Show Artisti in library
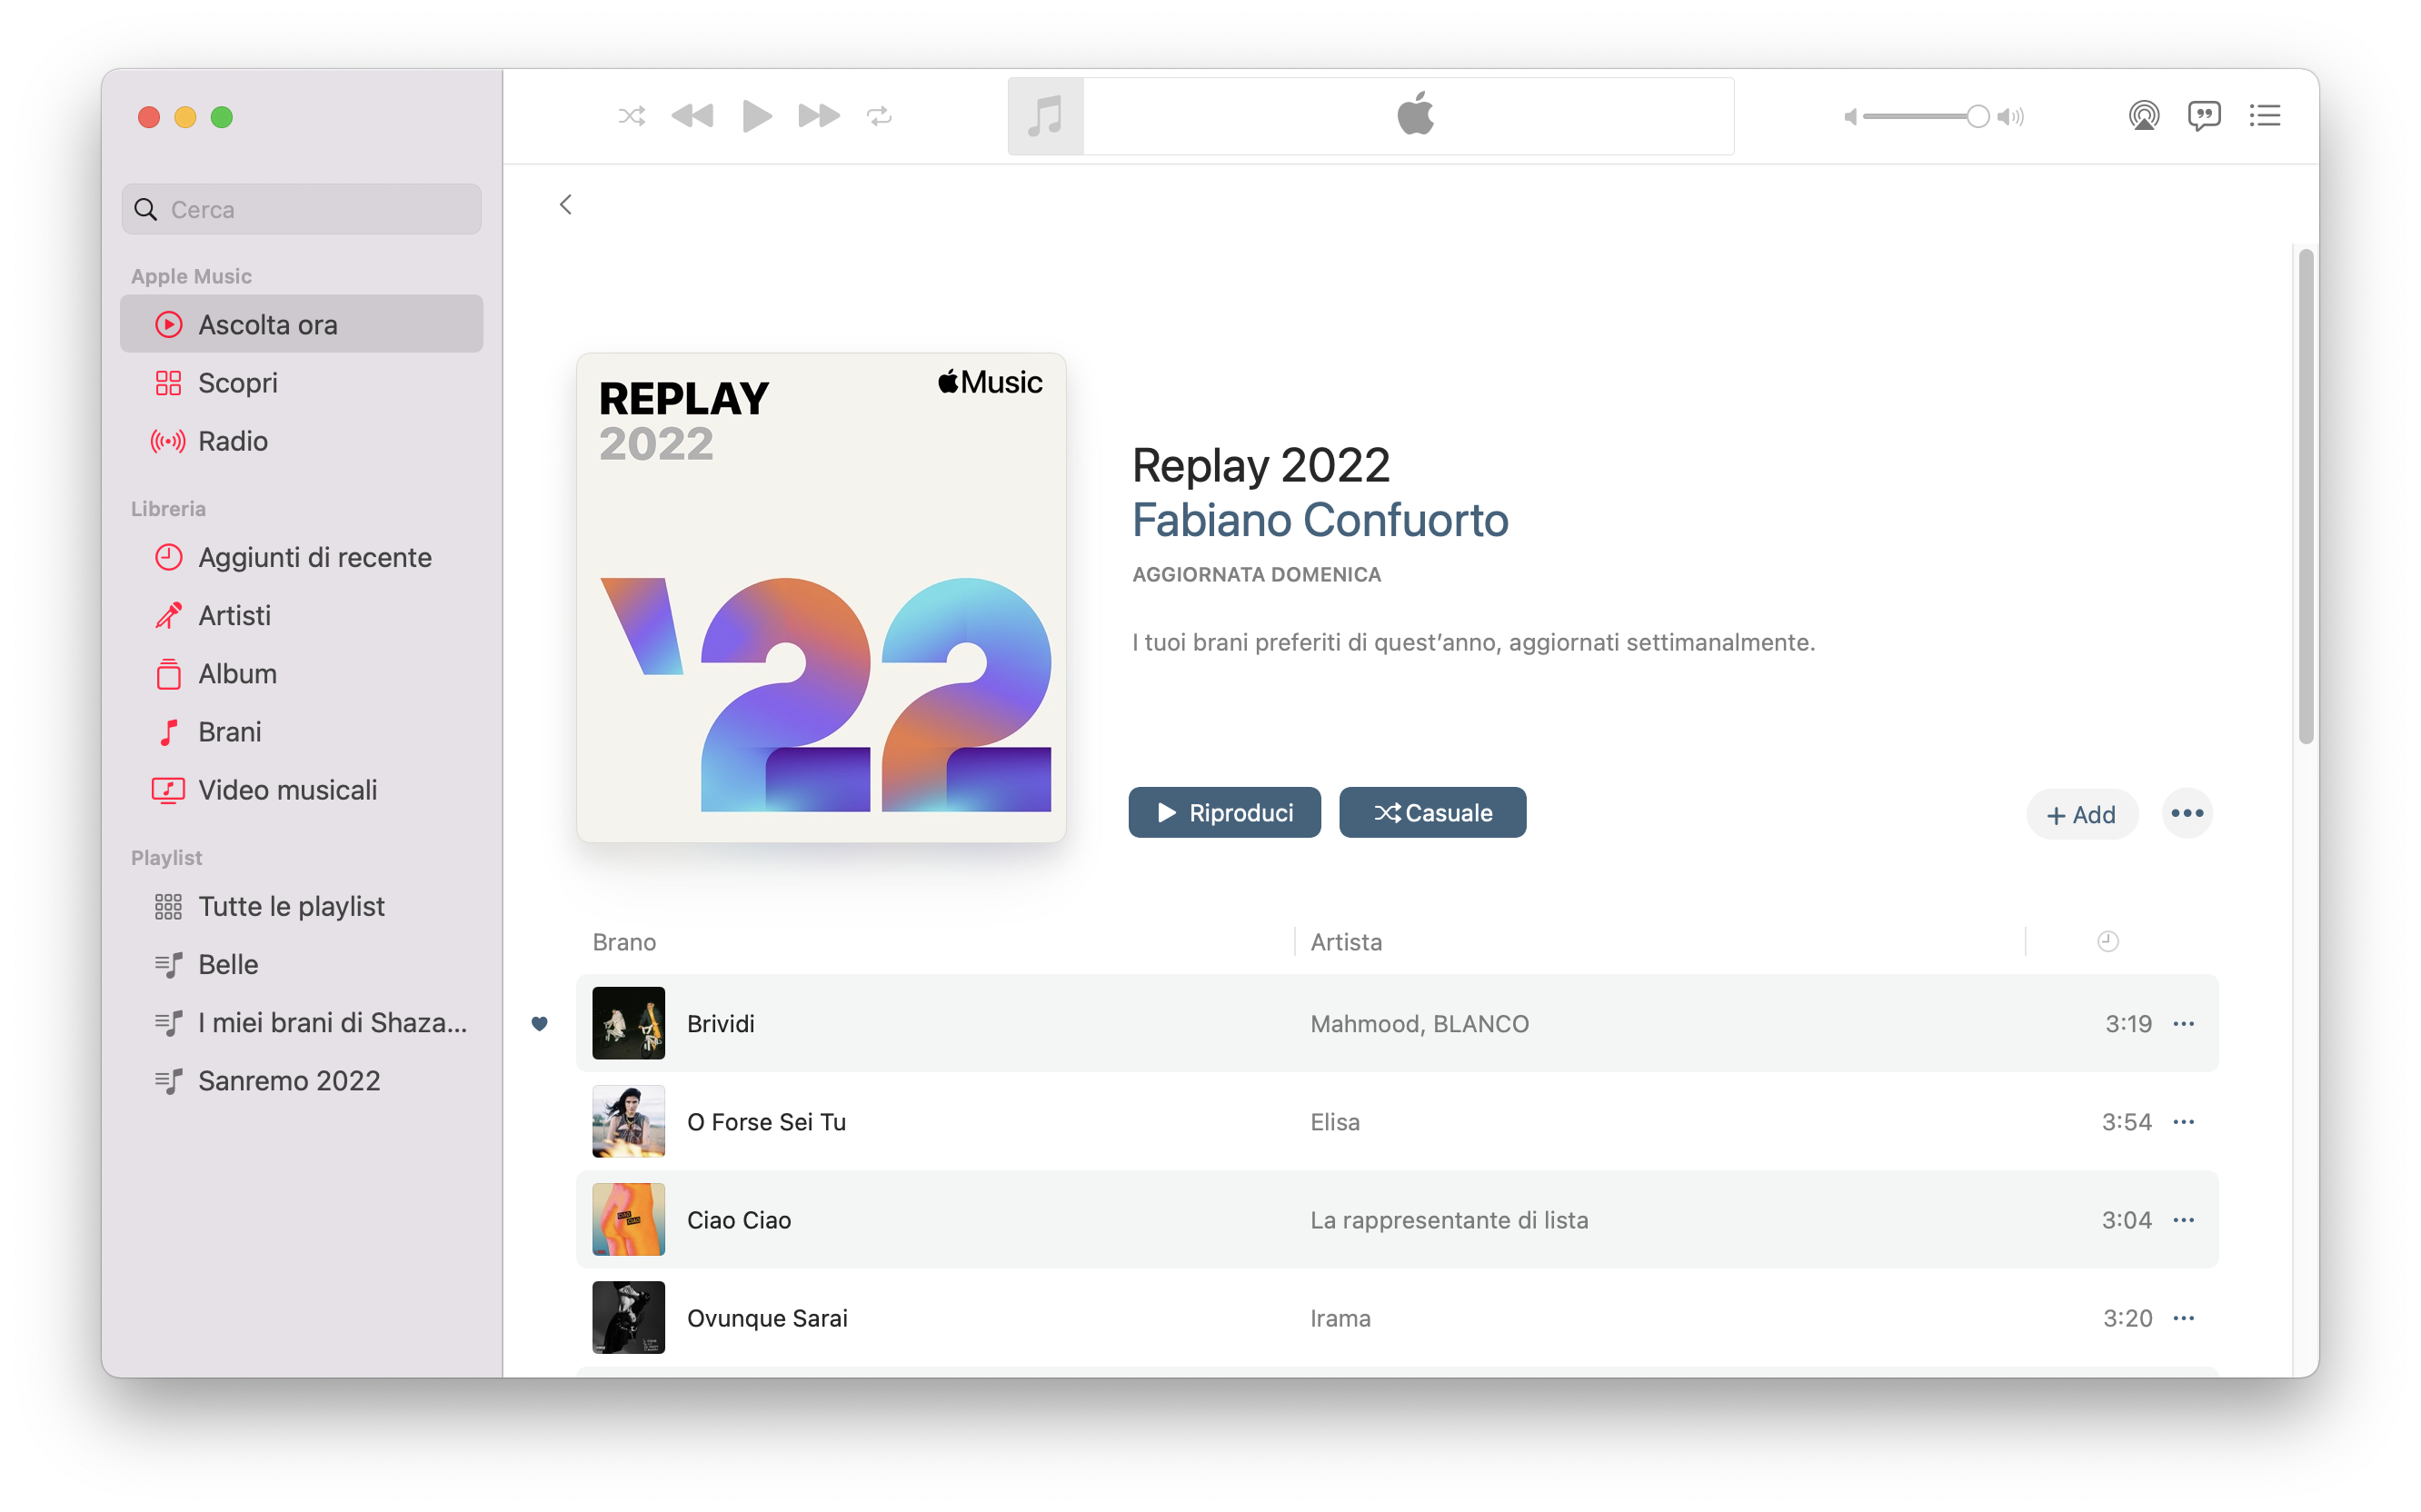The height and width of the screenshot is (1512, 2421). click(x=302, y=615)
